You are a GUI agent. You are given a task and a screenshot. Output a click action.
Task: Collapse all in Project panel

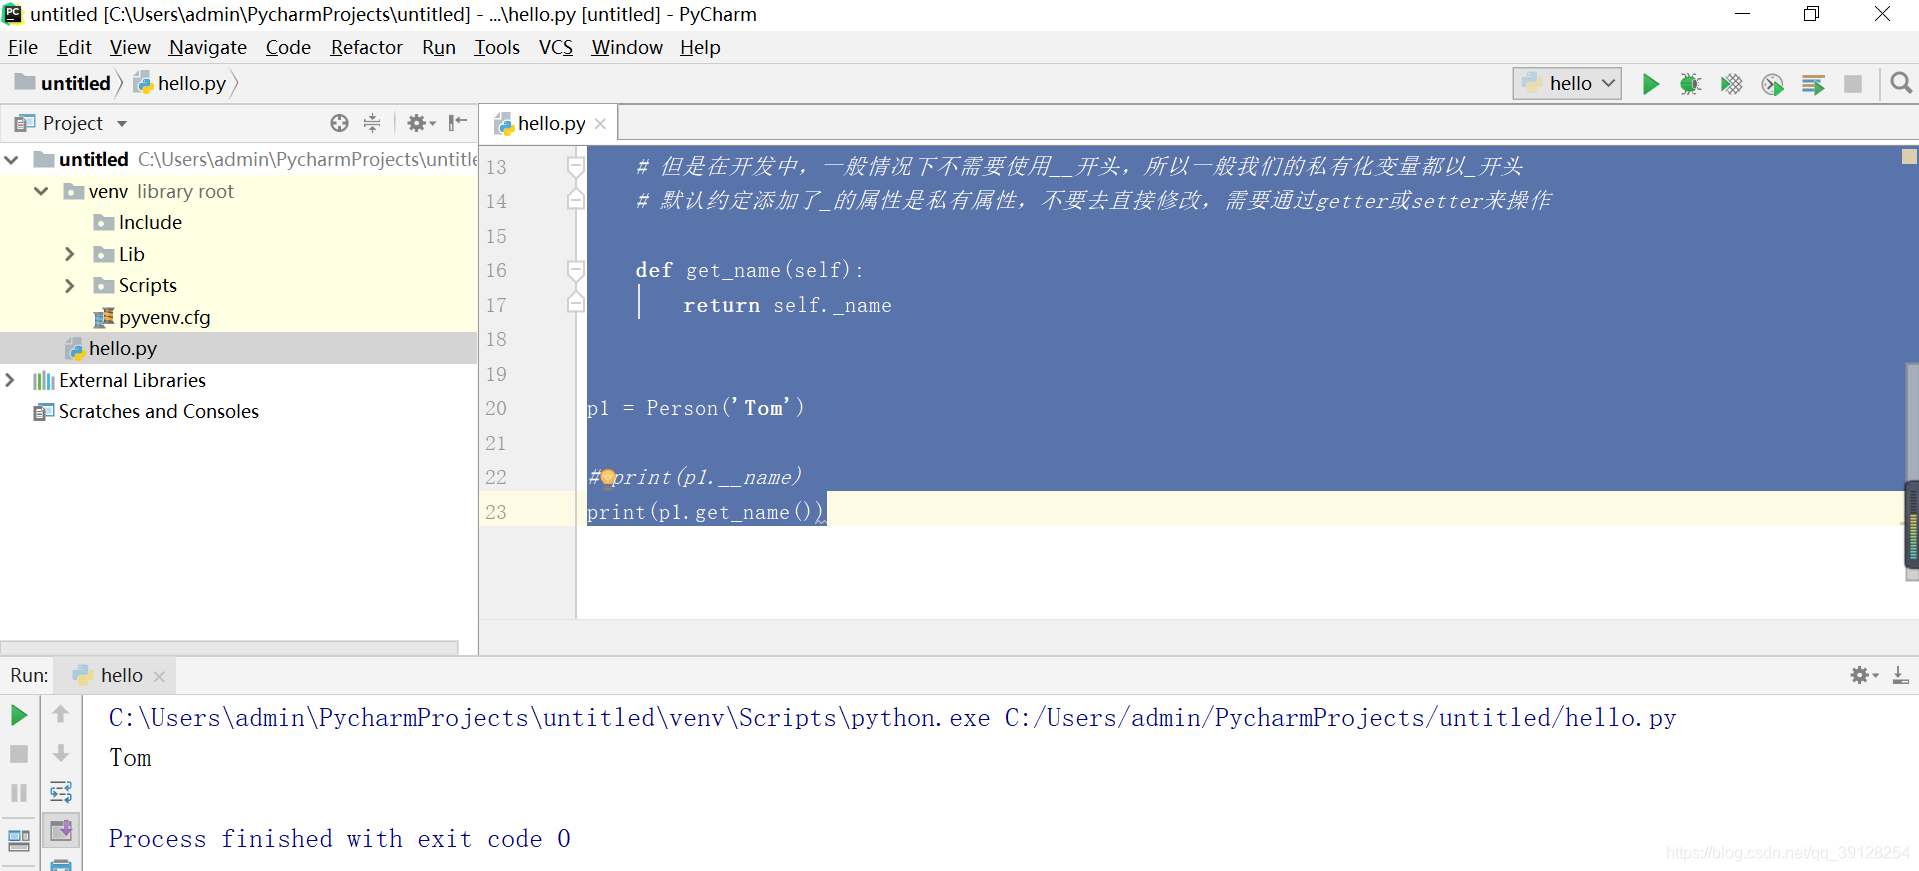tap(372, 123)
